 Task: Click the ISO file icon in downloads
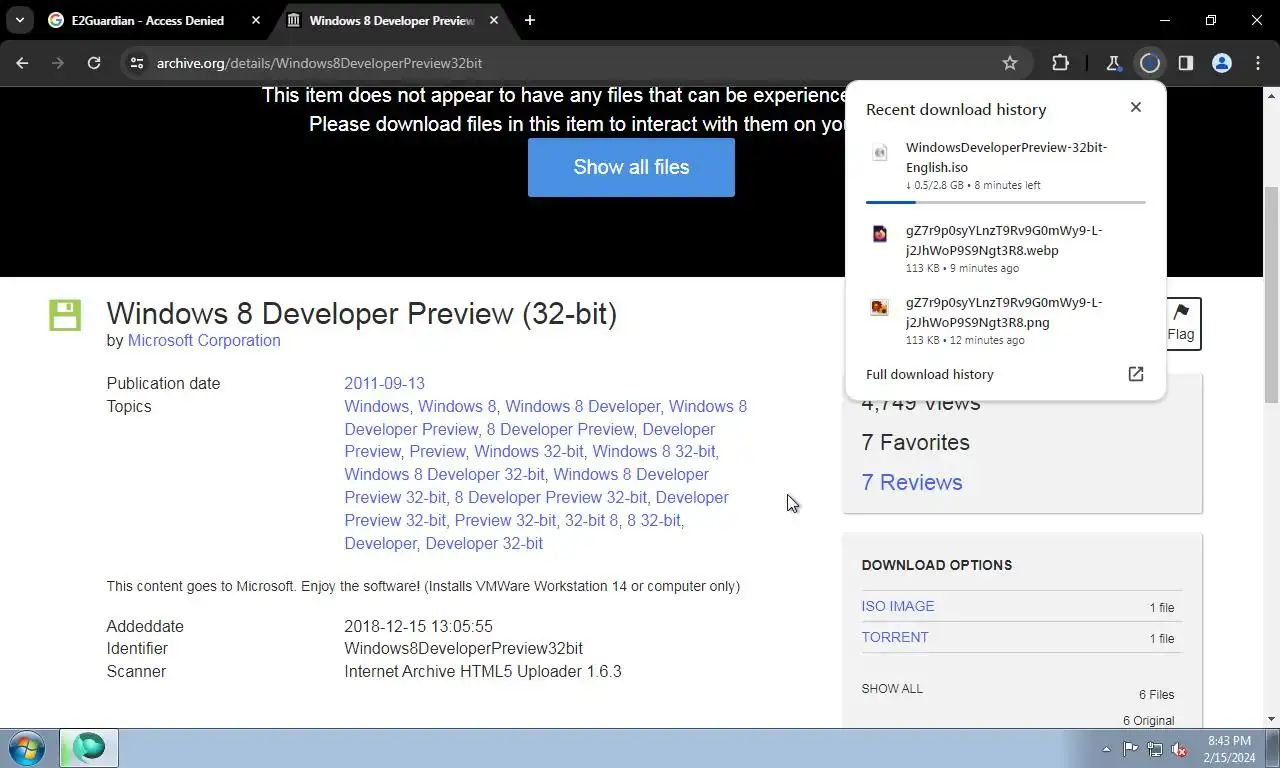(880, 153)
